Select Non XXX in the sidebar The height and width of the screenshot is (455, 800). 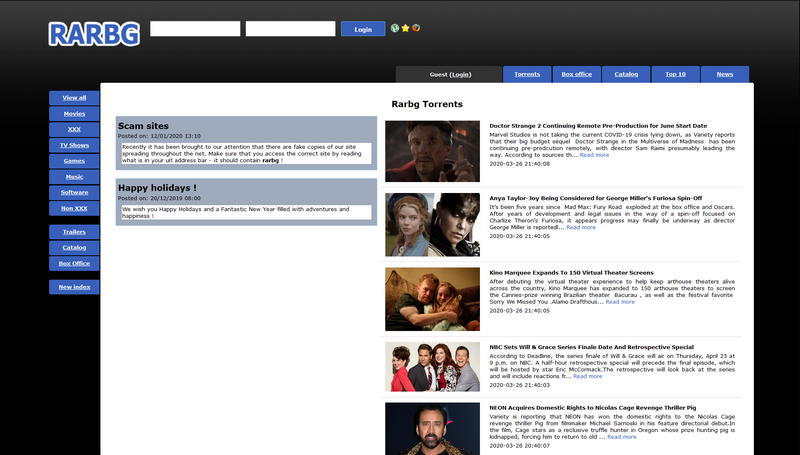(x=74, y=209)
